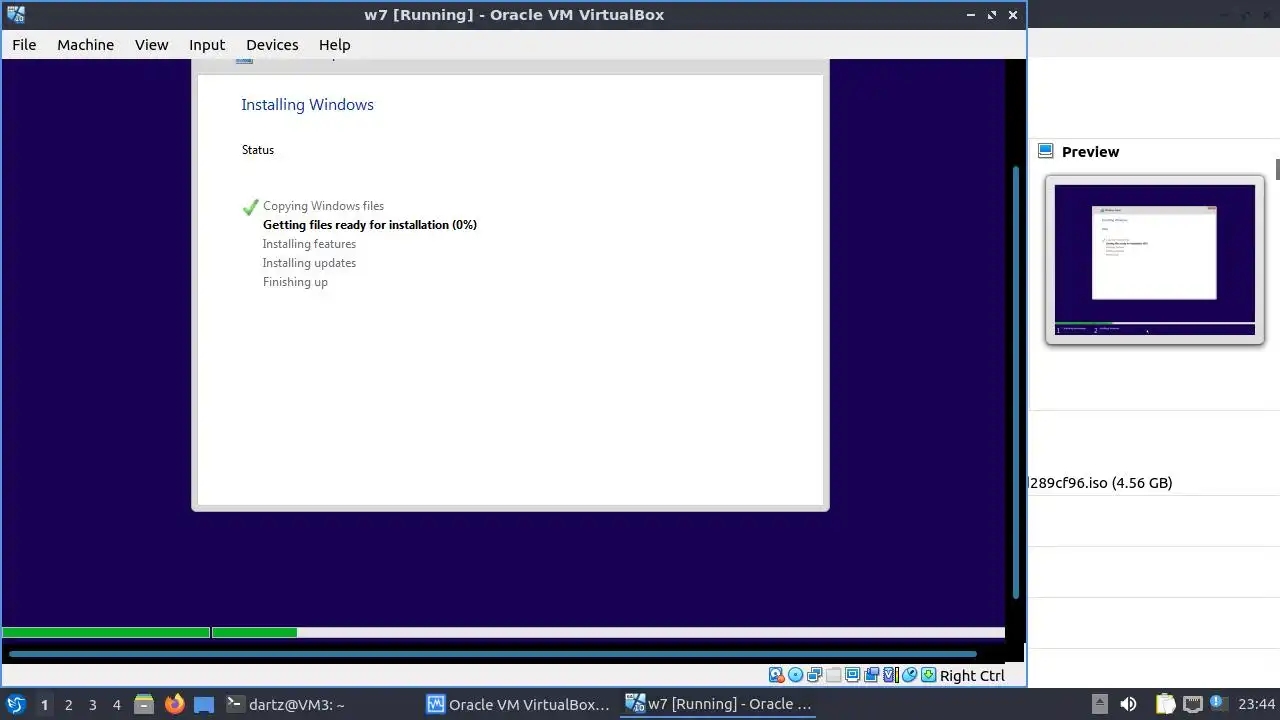Click the Preview section header in Manager

pos(1090,152)
